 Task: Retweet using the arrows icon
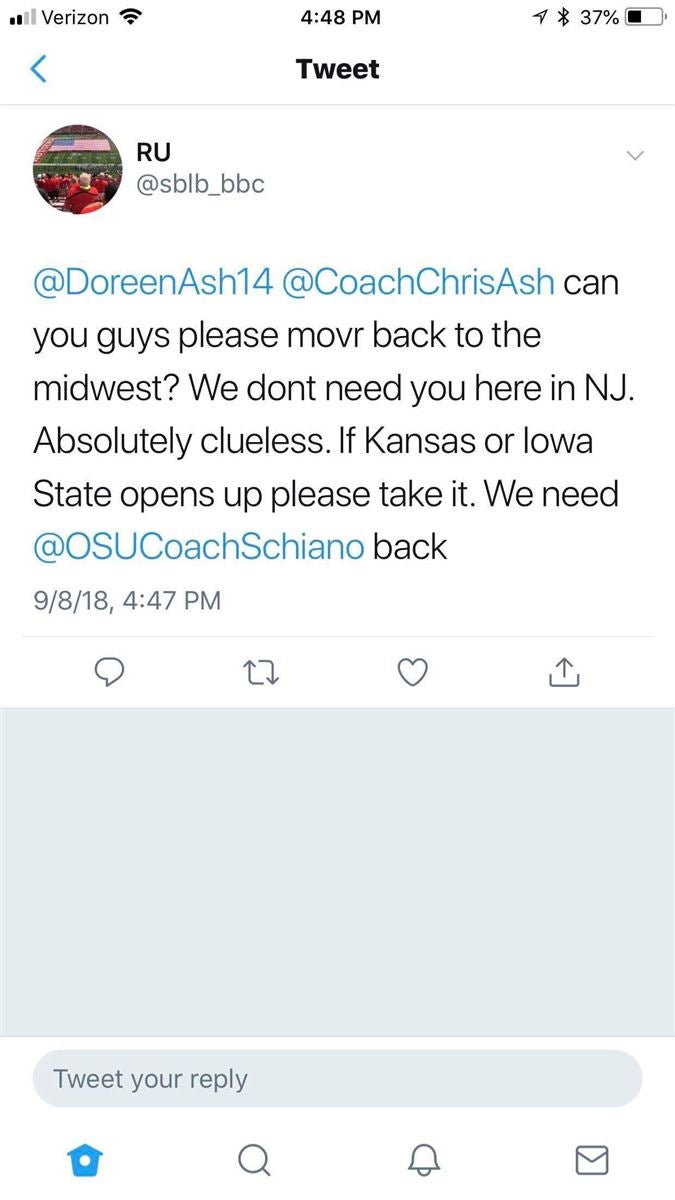[262, 673]
